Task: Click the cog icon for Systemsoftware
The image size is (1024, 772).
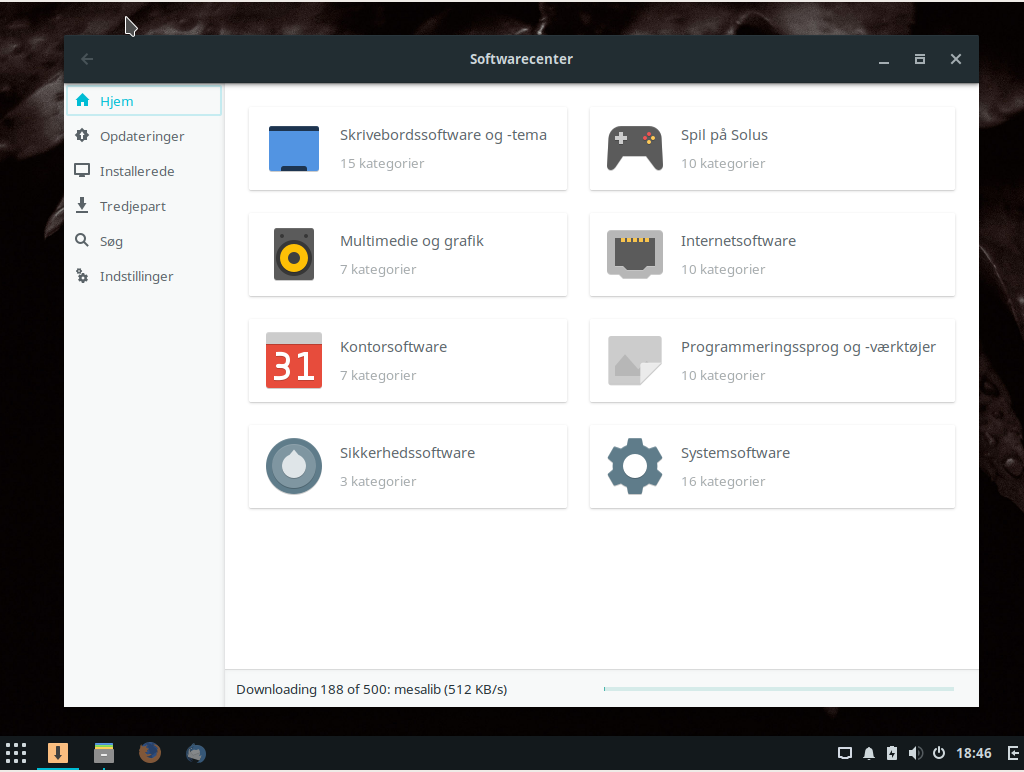Action: (x=635, y=466)
